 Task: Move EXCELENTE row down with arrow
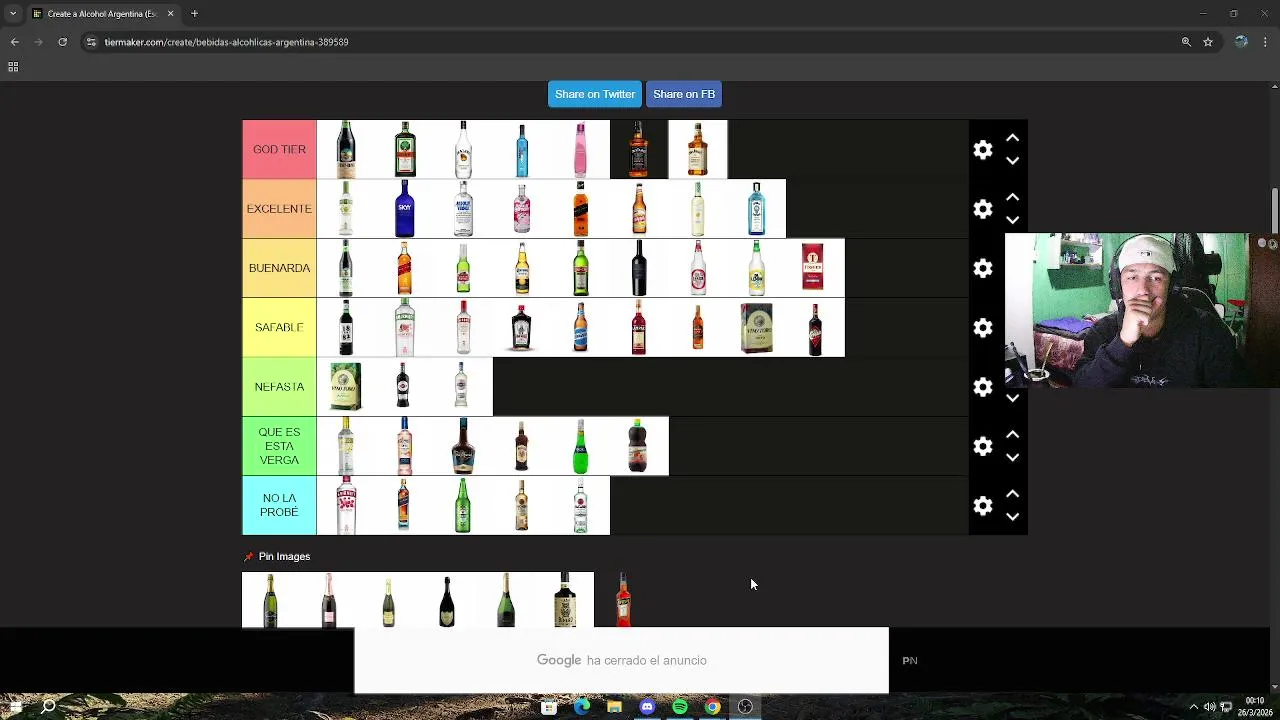(x=1012, y=220)
